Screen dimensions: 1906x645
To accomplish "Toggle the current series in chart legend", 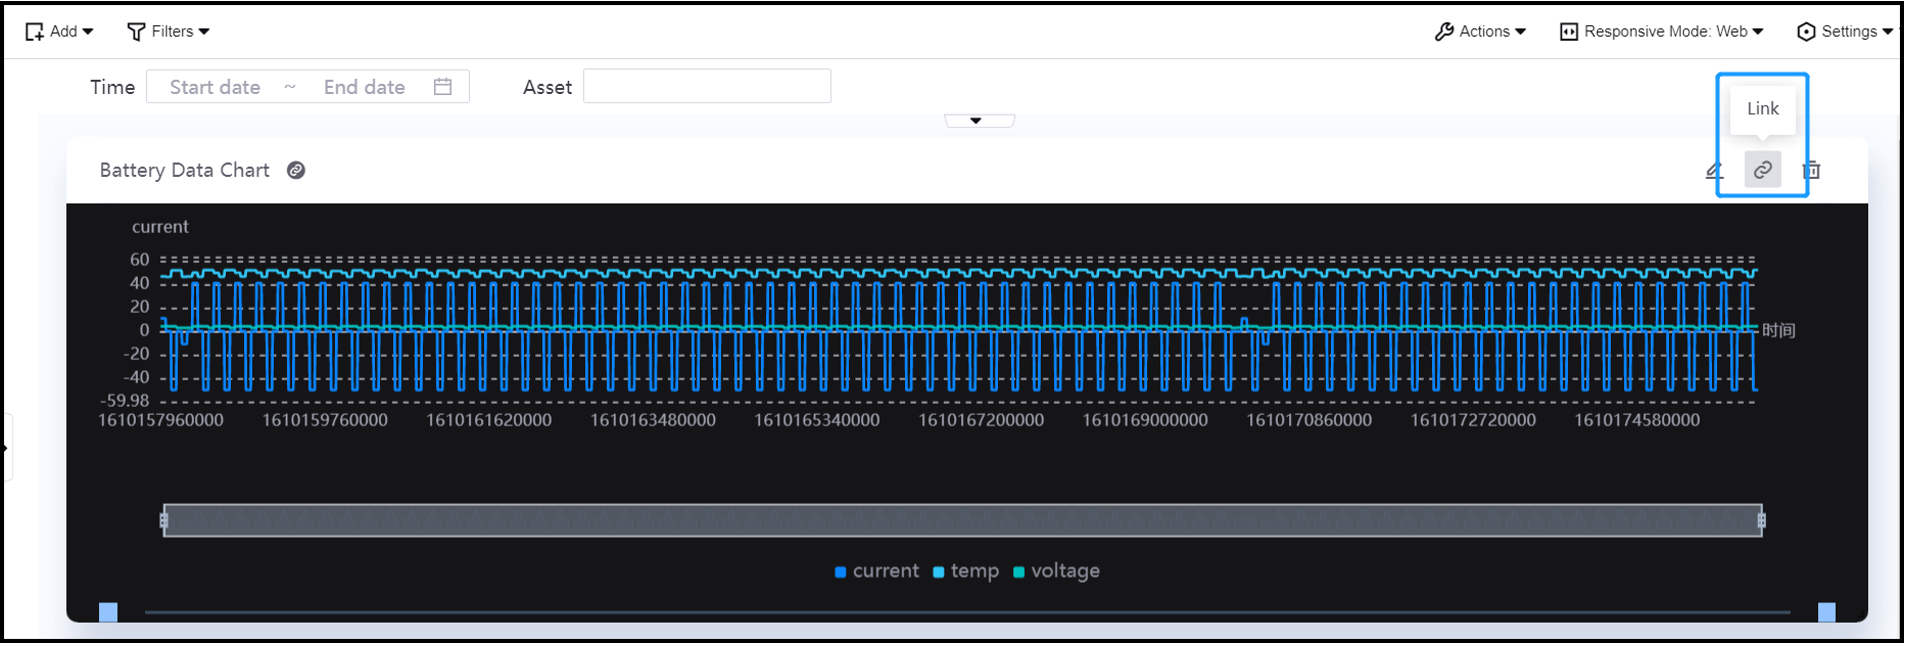I will coord(877,571).
